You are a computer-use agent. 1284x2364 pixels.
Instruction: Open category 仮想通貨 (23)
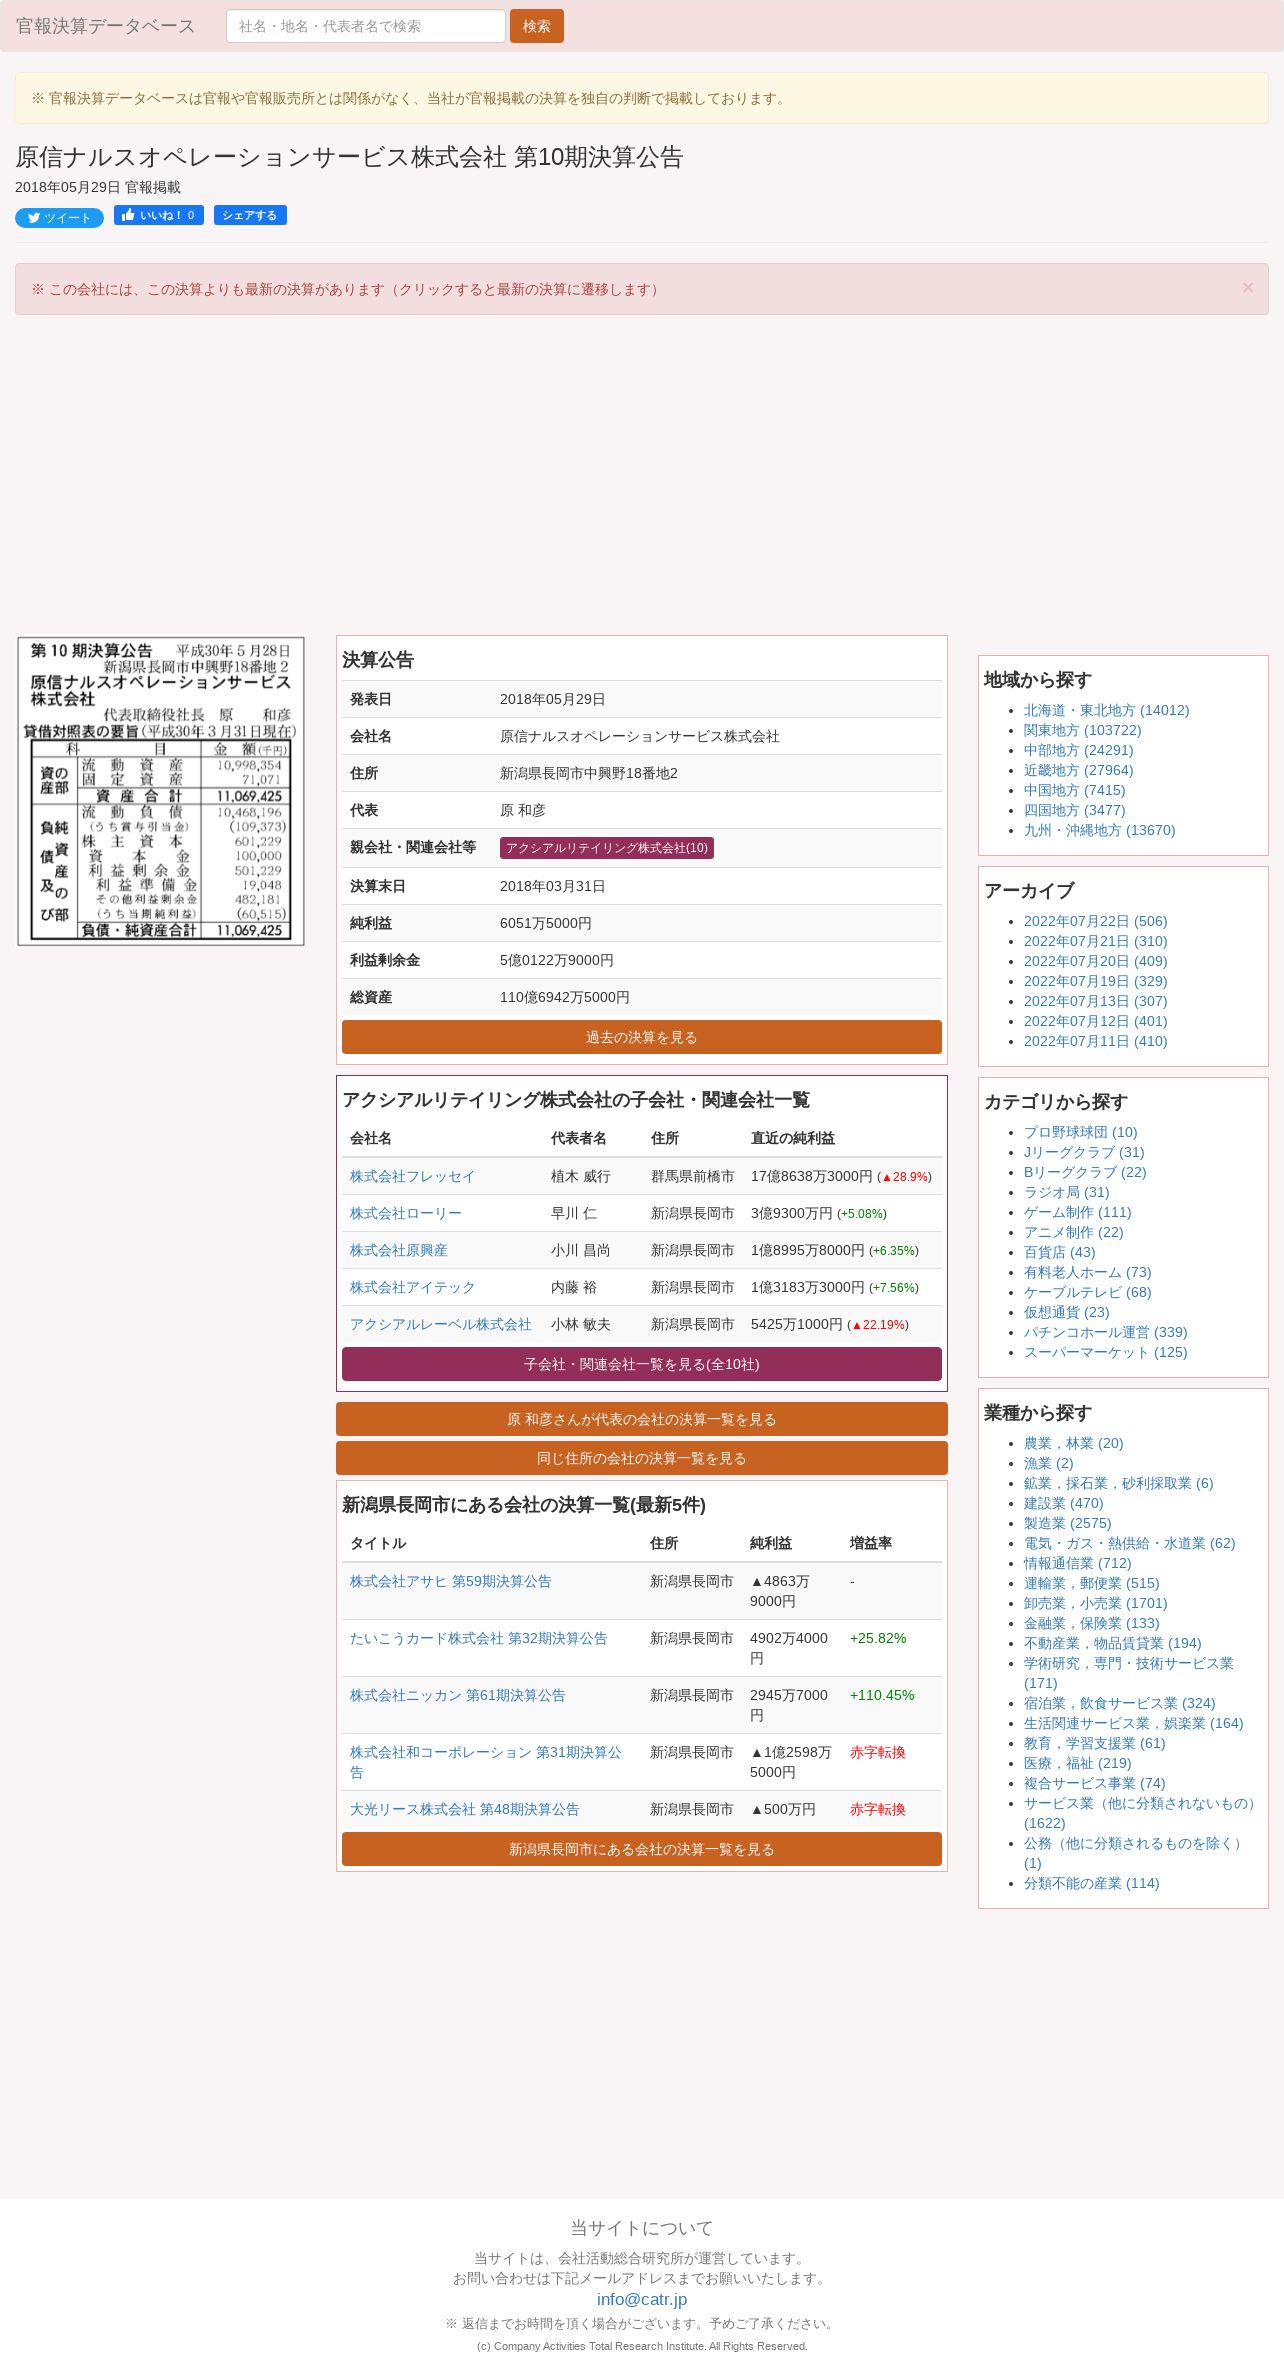(1066, 1312)
